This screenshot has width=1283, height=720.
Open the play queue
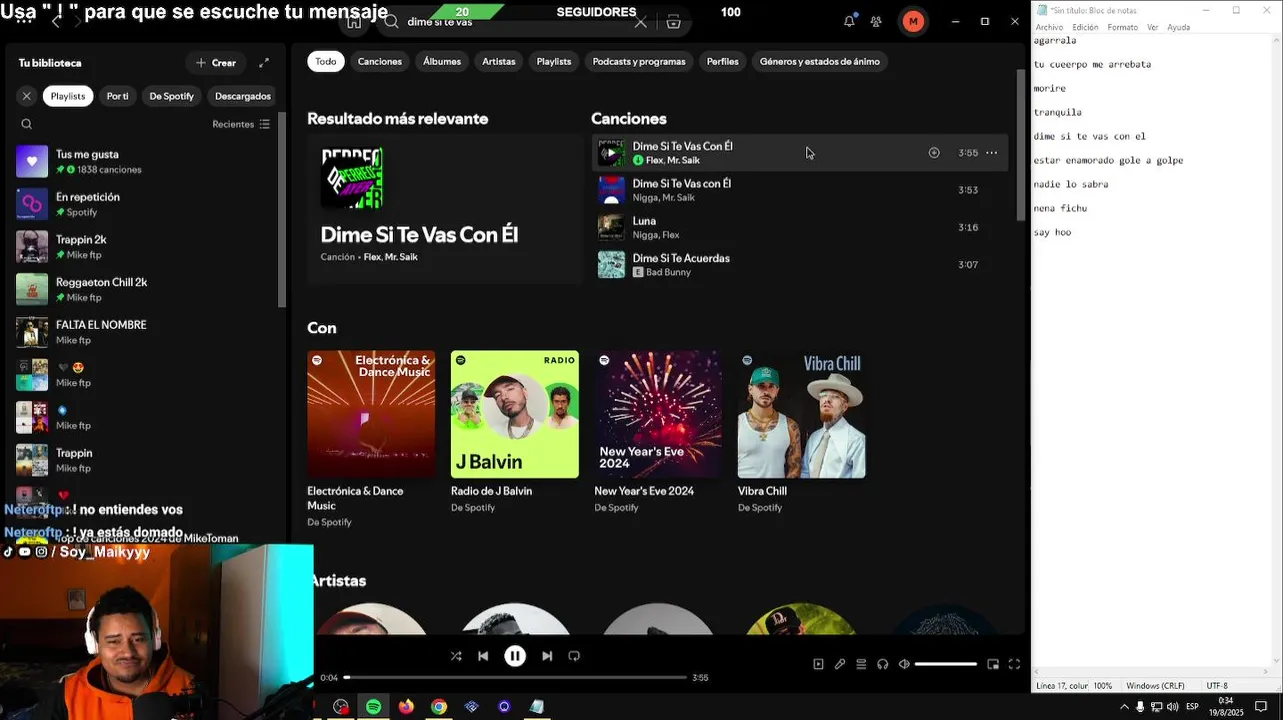(x=861, y=664)
